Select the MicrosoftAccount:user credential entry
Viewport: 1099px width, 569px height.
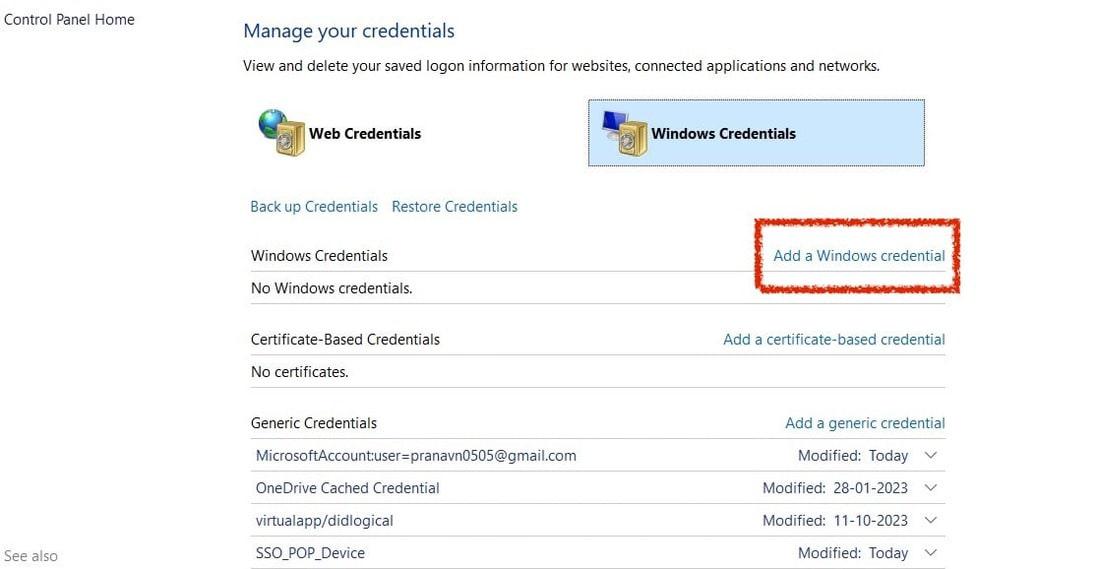click(416, 456)
